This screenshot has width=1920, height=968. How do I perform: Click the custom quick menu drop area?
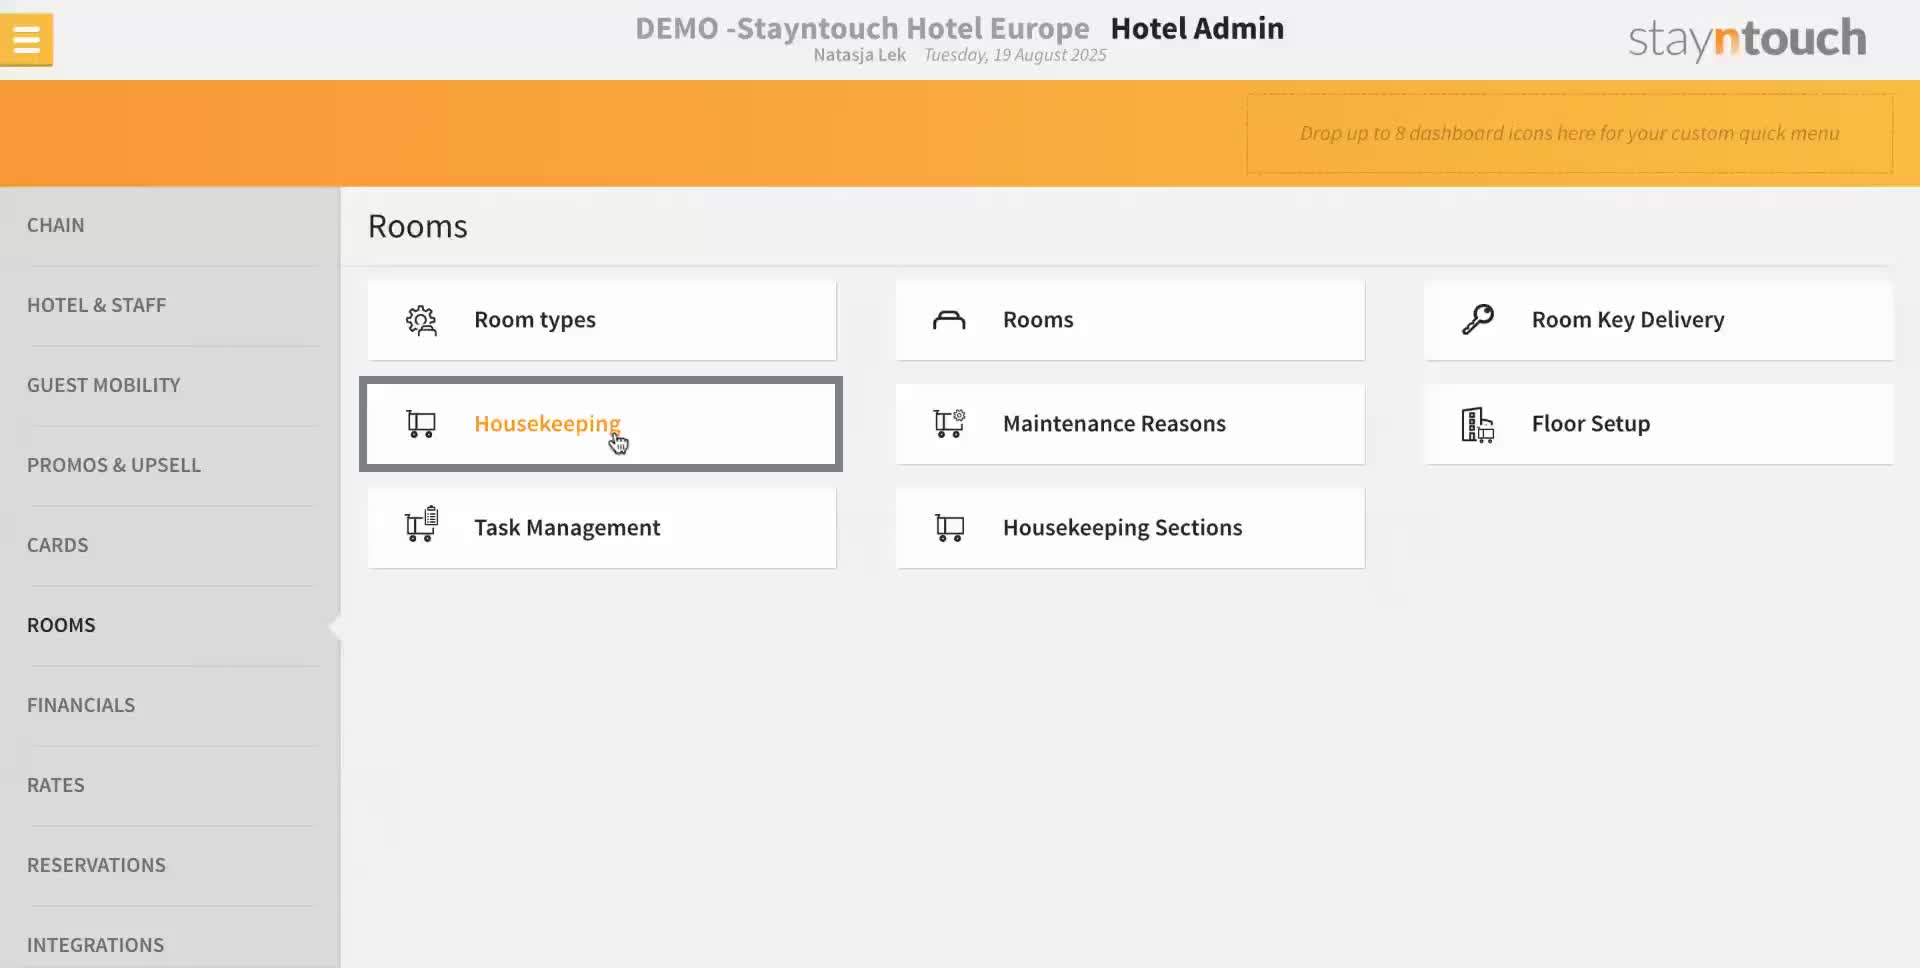coord(1569,133)
